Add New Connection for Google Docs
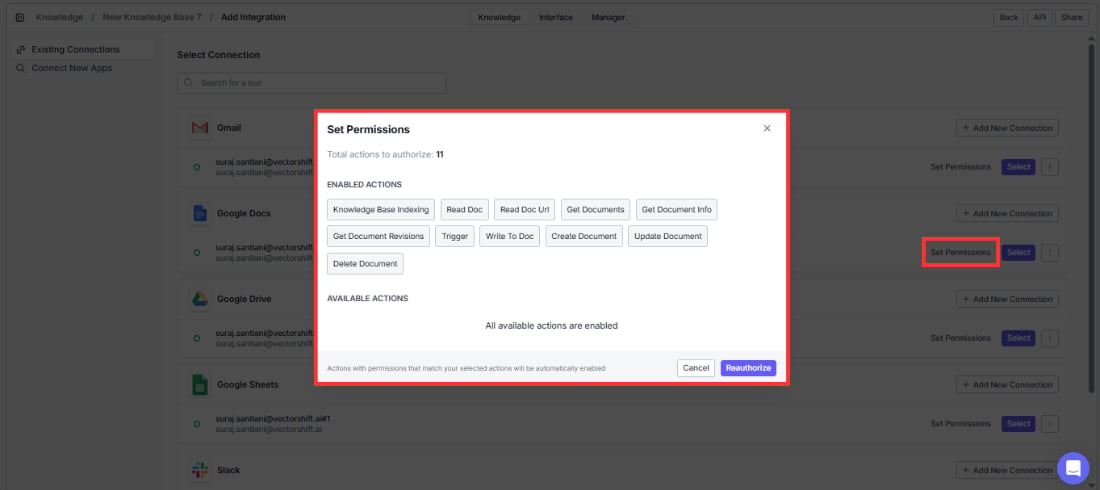The width and height of the screenshot is (1100, 490). pos(1007,213)
